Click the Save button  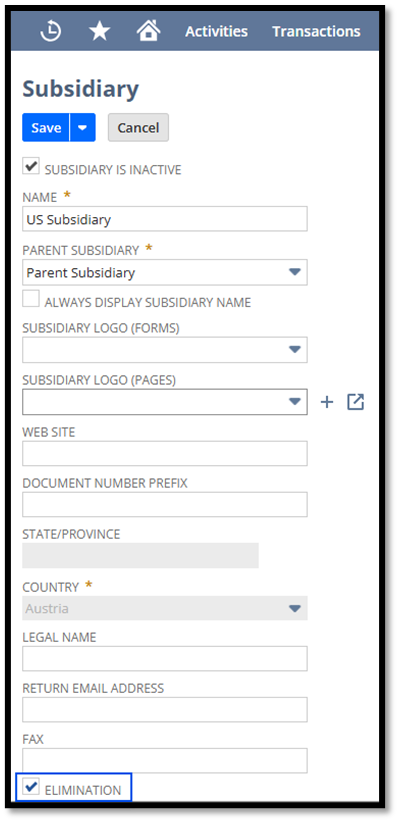[46, 128]
